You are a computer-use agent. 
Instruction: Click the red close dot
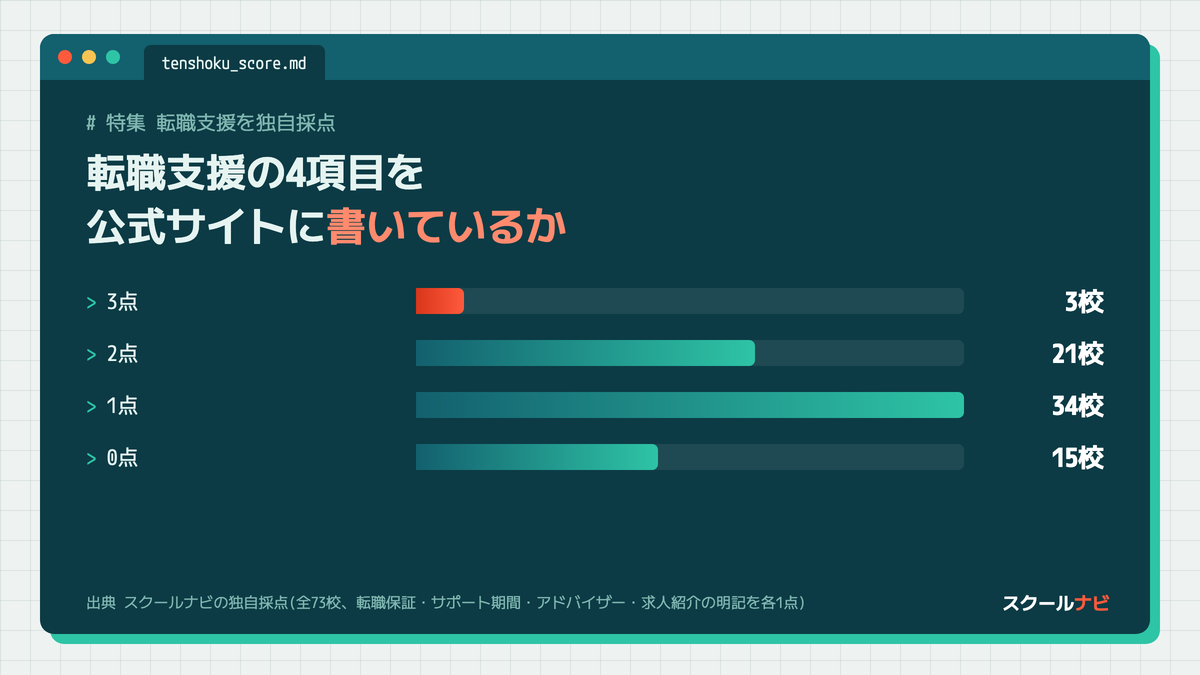click(65, 57)
